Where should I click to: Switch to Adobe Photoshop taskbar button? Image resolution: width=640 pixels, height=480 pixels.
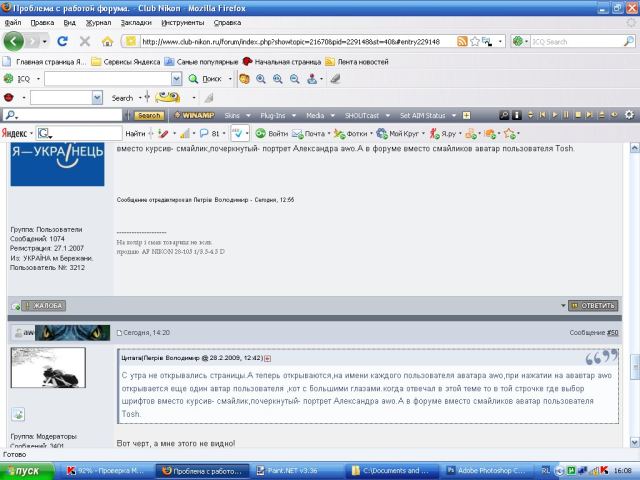tap(488, 471)
